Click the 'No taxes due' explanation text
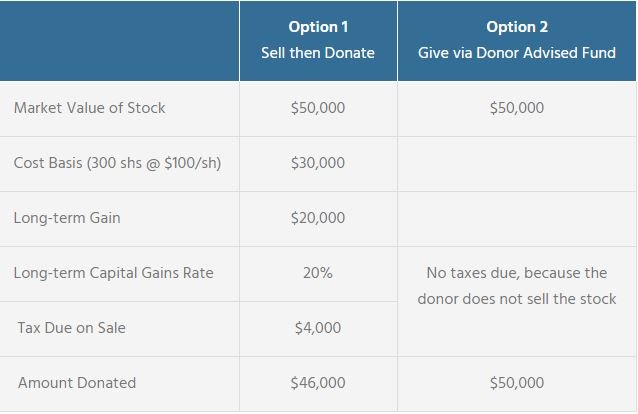Screen dimensions: 638x414 (x=517, y=286)
